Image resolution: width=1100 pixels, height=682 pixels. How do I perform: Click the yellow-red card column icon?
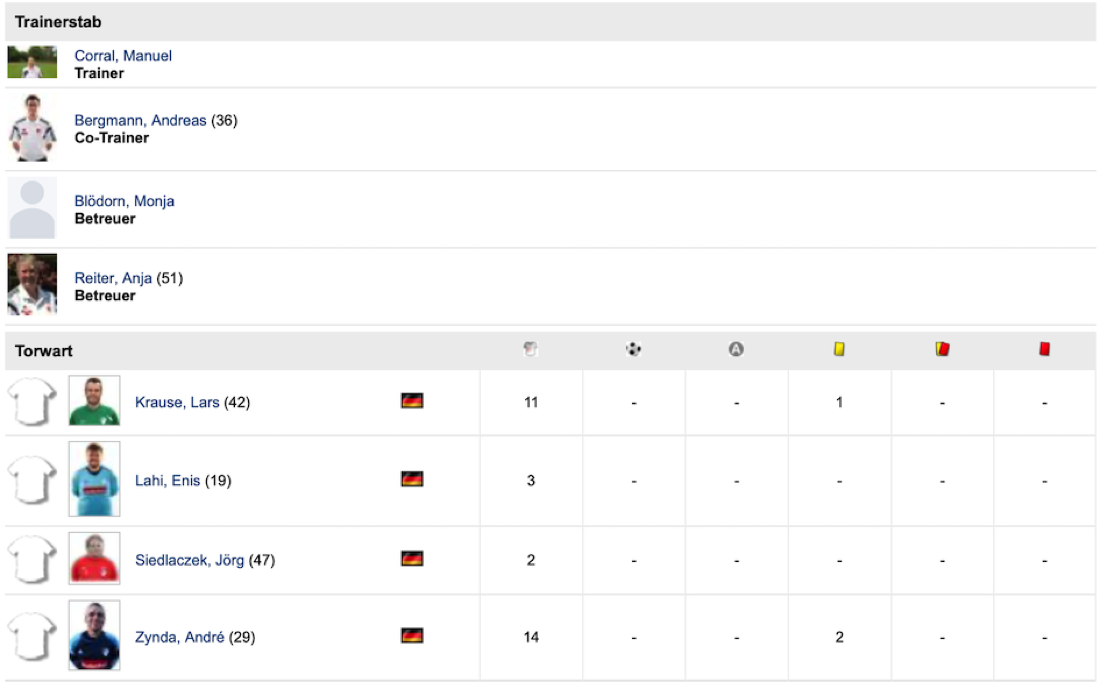coord(942,349)
